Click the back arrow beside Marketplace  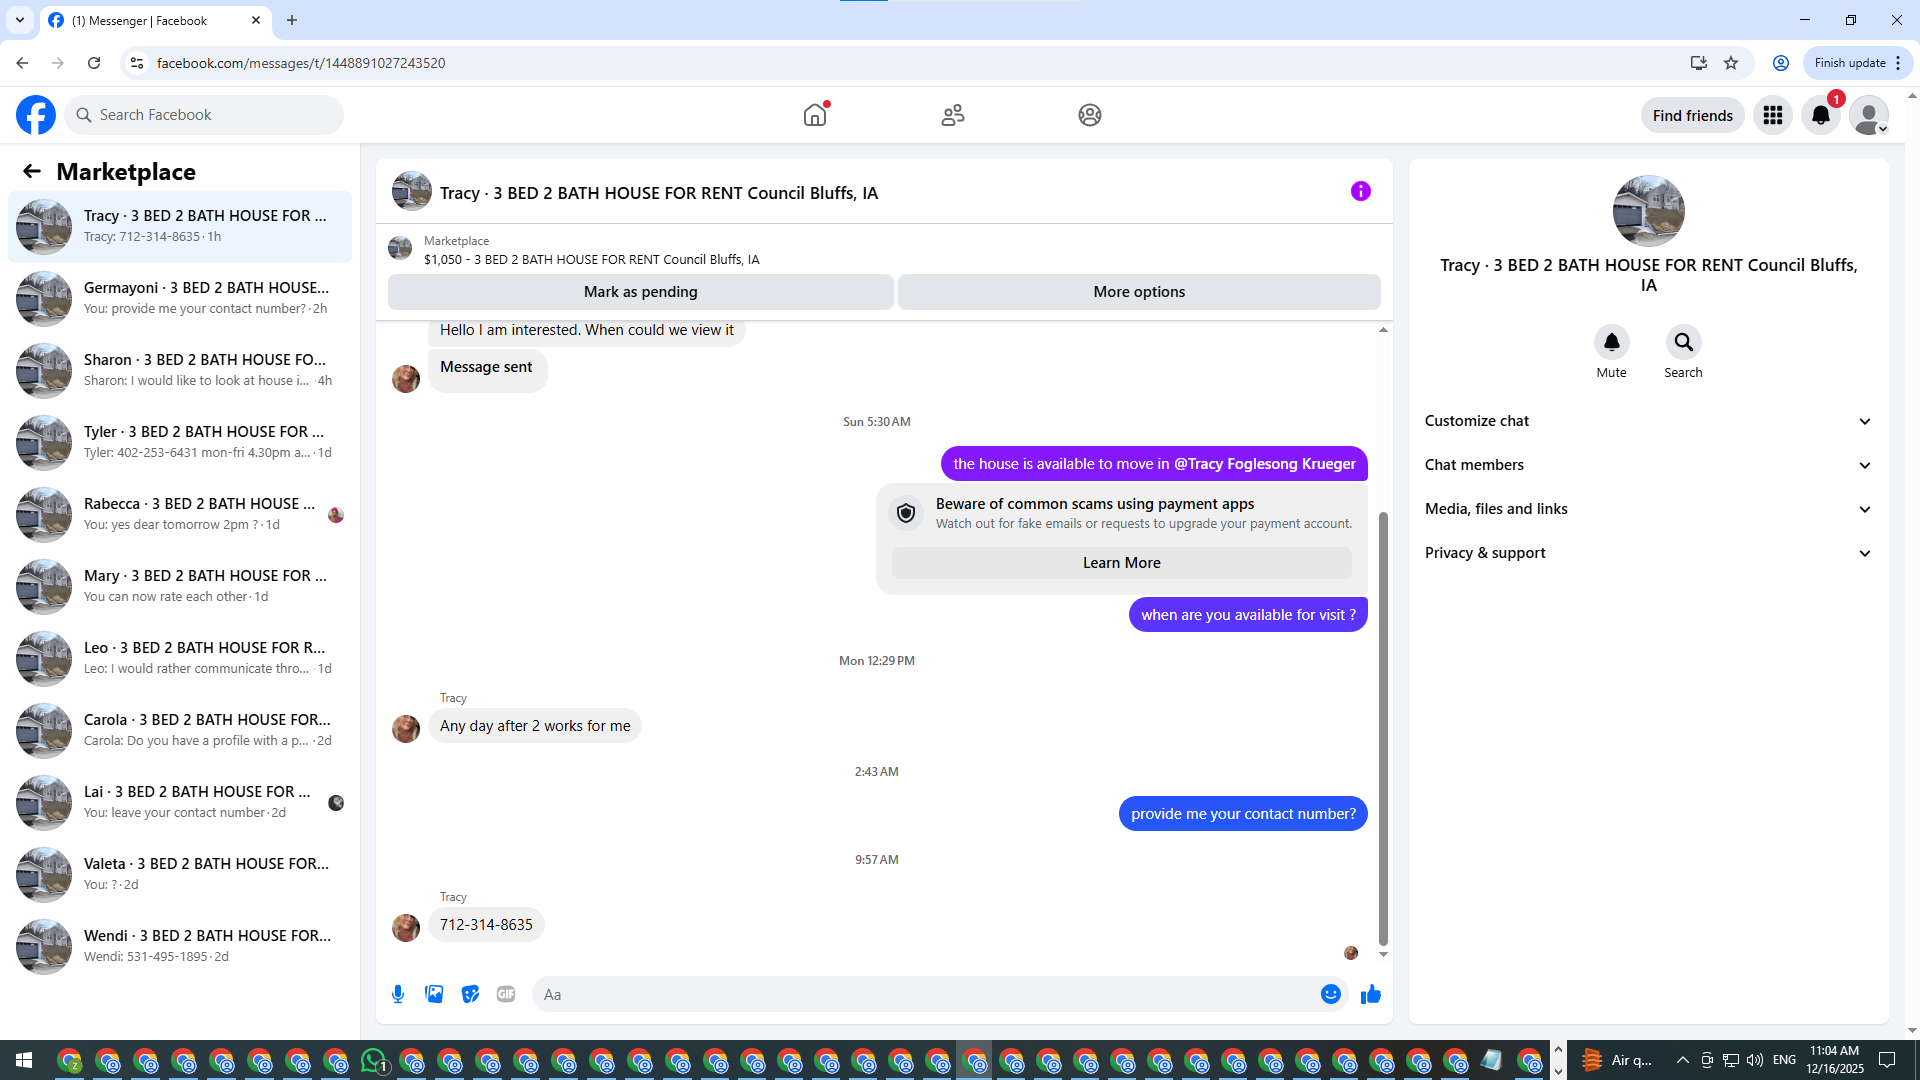[32, 171]
